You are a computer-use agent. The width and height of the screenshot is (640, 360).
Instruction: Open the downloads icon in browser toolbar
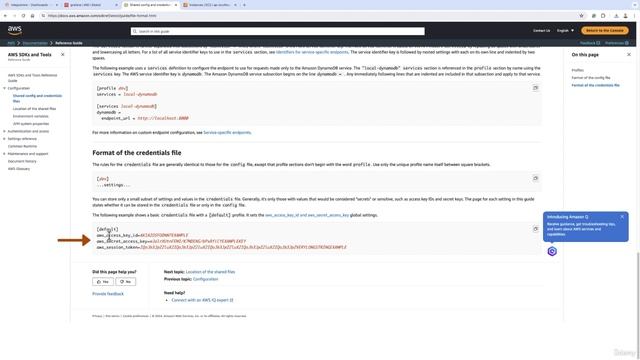tap(616, 16)
